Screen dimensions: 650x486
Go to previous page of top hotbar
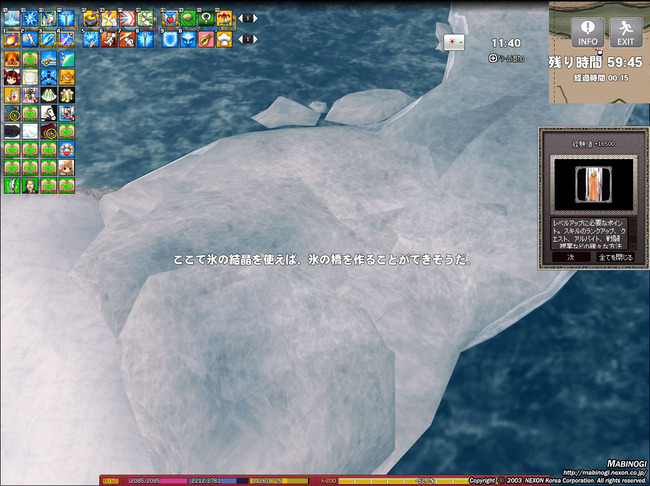(x=240, y=19)
